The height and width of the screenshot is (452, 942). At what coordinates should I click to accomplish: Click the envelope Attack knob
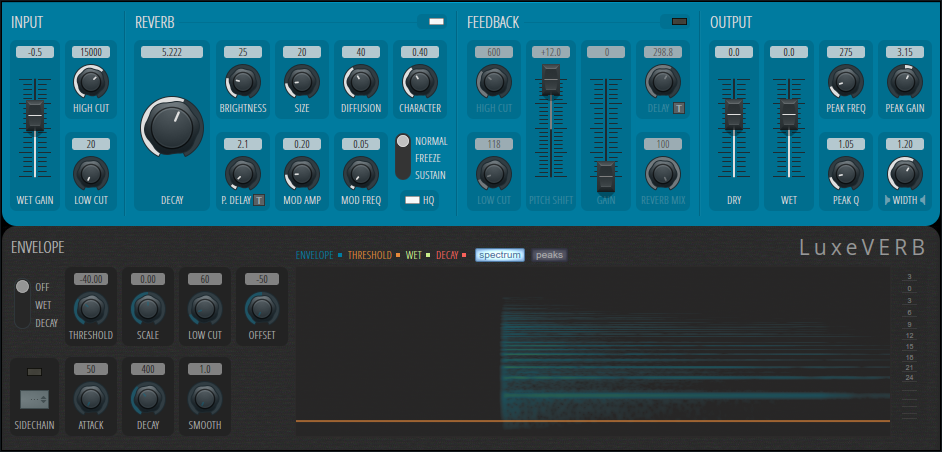[x=90, y=399]
